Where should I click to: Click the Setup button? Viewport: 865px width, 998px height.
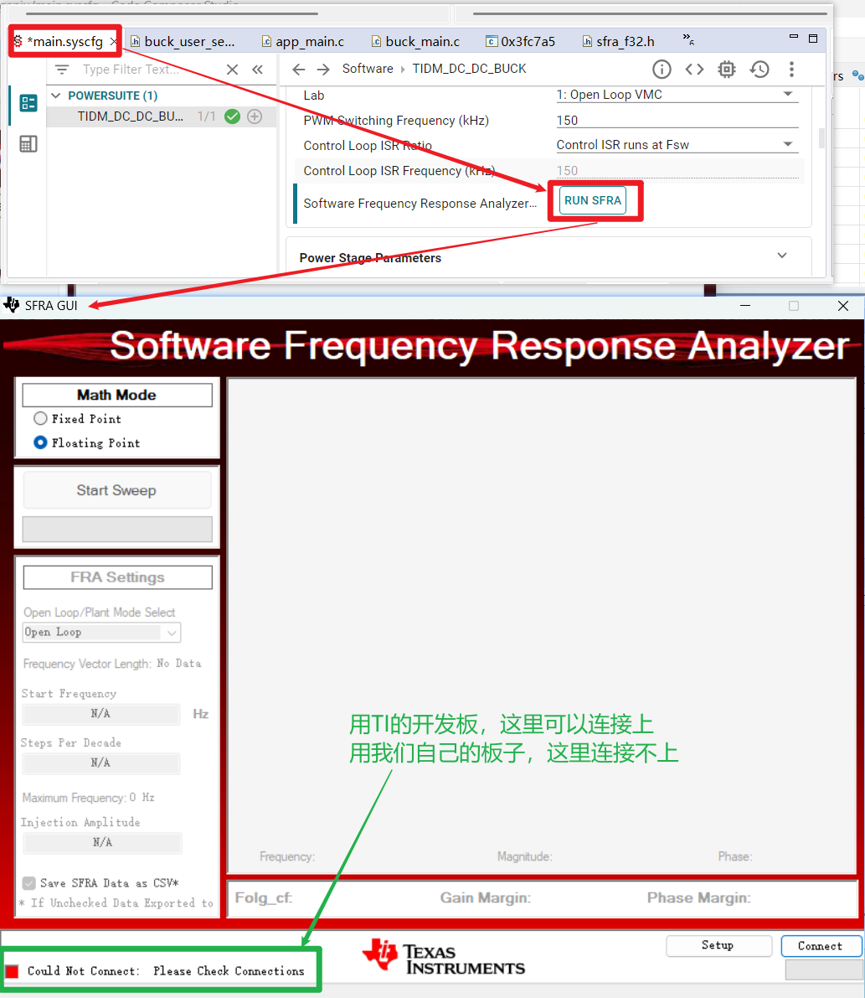point(719,945)
